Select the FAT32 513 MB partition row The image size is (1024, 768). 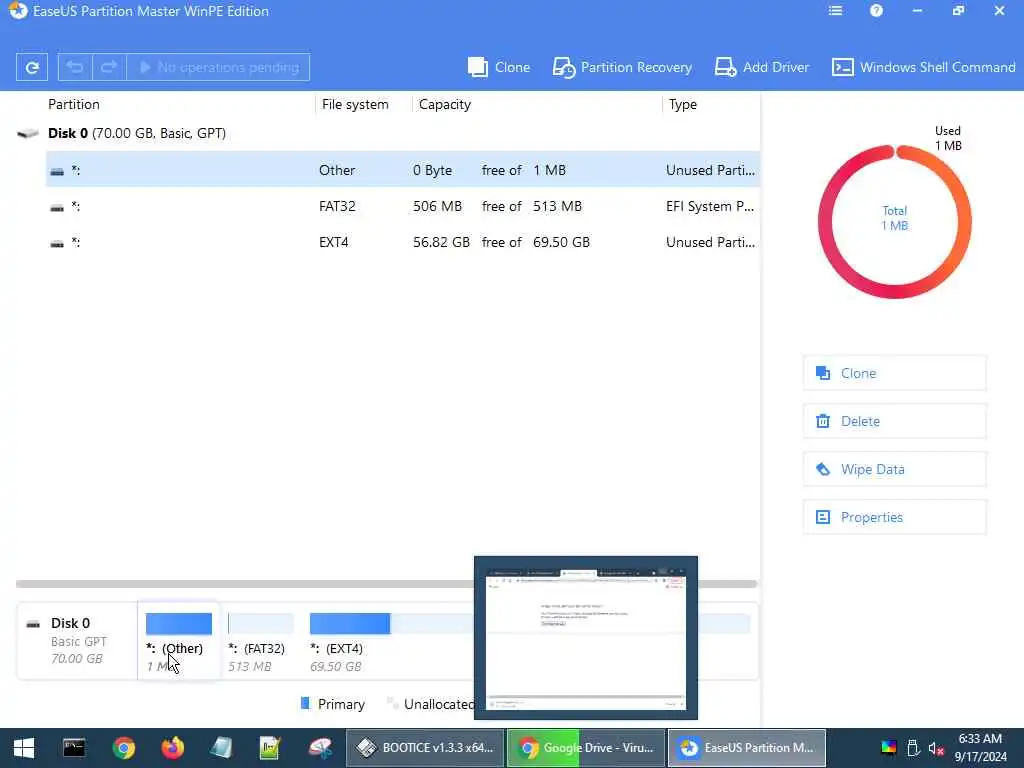402,206
